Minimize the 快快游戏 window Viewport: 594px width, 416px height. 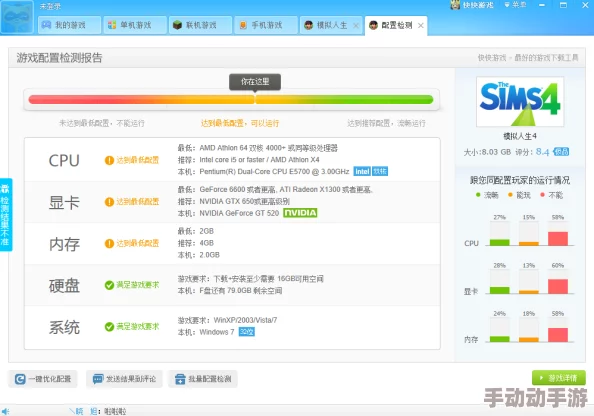click(x=542, y=5)
